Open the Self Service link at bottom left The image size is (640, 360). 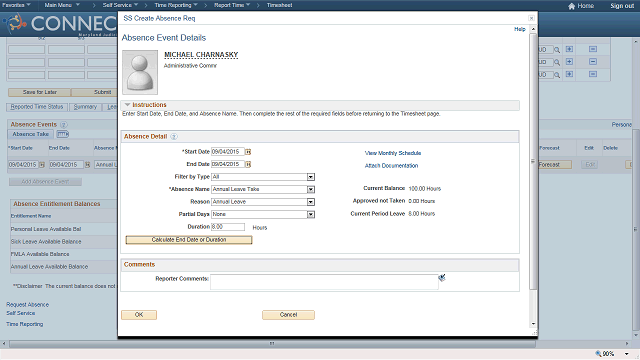(x=20, y=313)
